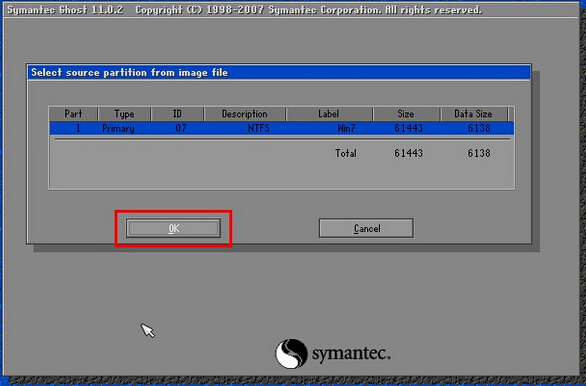Select the Primary partition row cell
Screen dimensions: 586x386
pyautogui.click(x=118, y=128)
